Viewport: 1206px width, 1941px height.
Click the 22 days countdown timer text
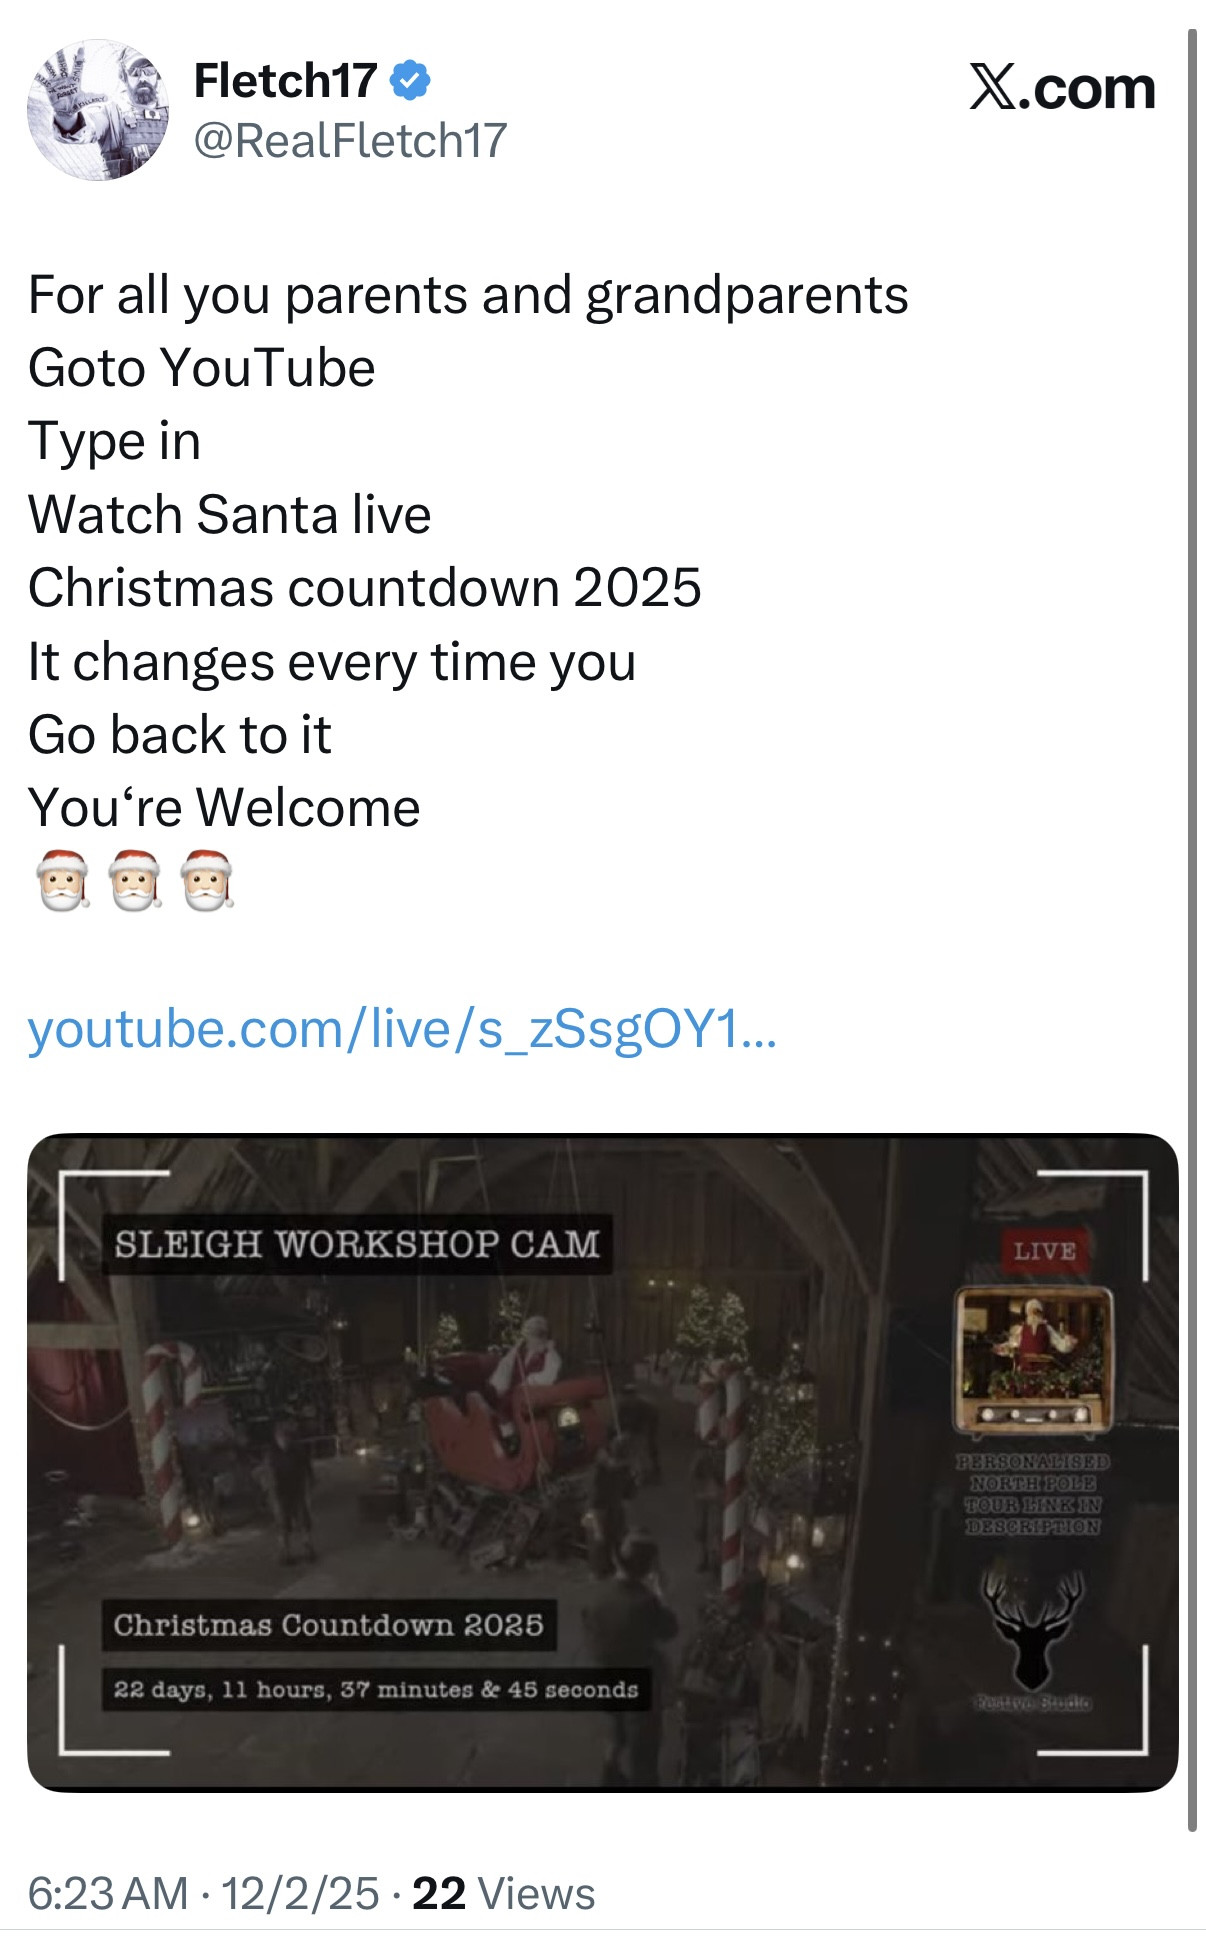pyautogui.click(x=376, y=1690)
